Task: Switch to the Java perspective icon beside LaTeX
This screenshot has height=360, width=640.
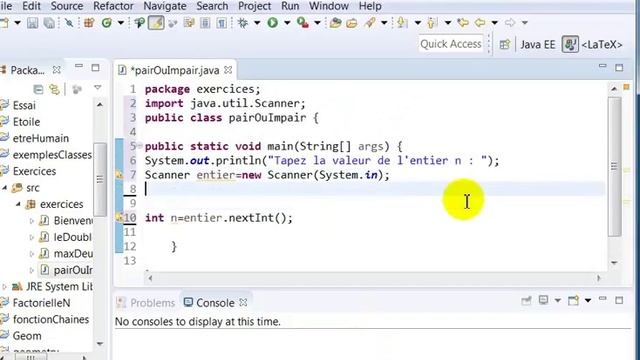Action: pyautogui.click(x=570, y=44)
